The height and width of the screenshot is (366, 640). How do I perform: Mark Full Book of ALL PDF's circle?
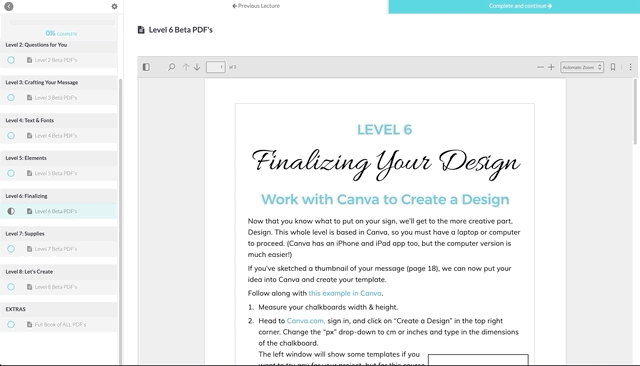tap(11, 324)
